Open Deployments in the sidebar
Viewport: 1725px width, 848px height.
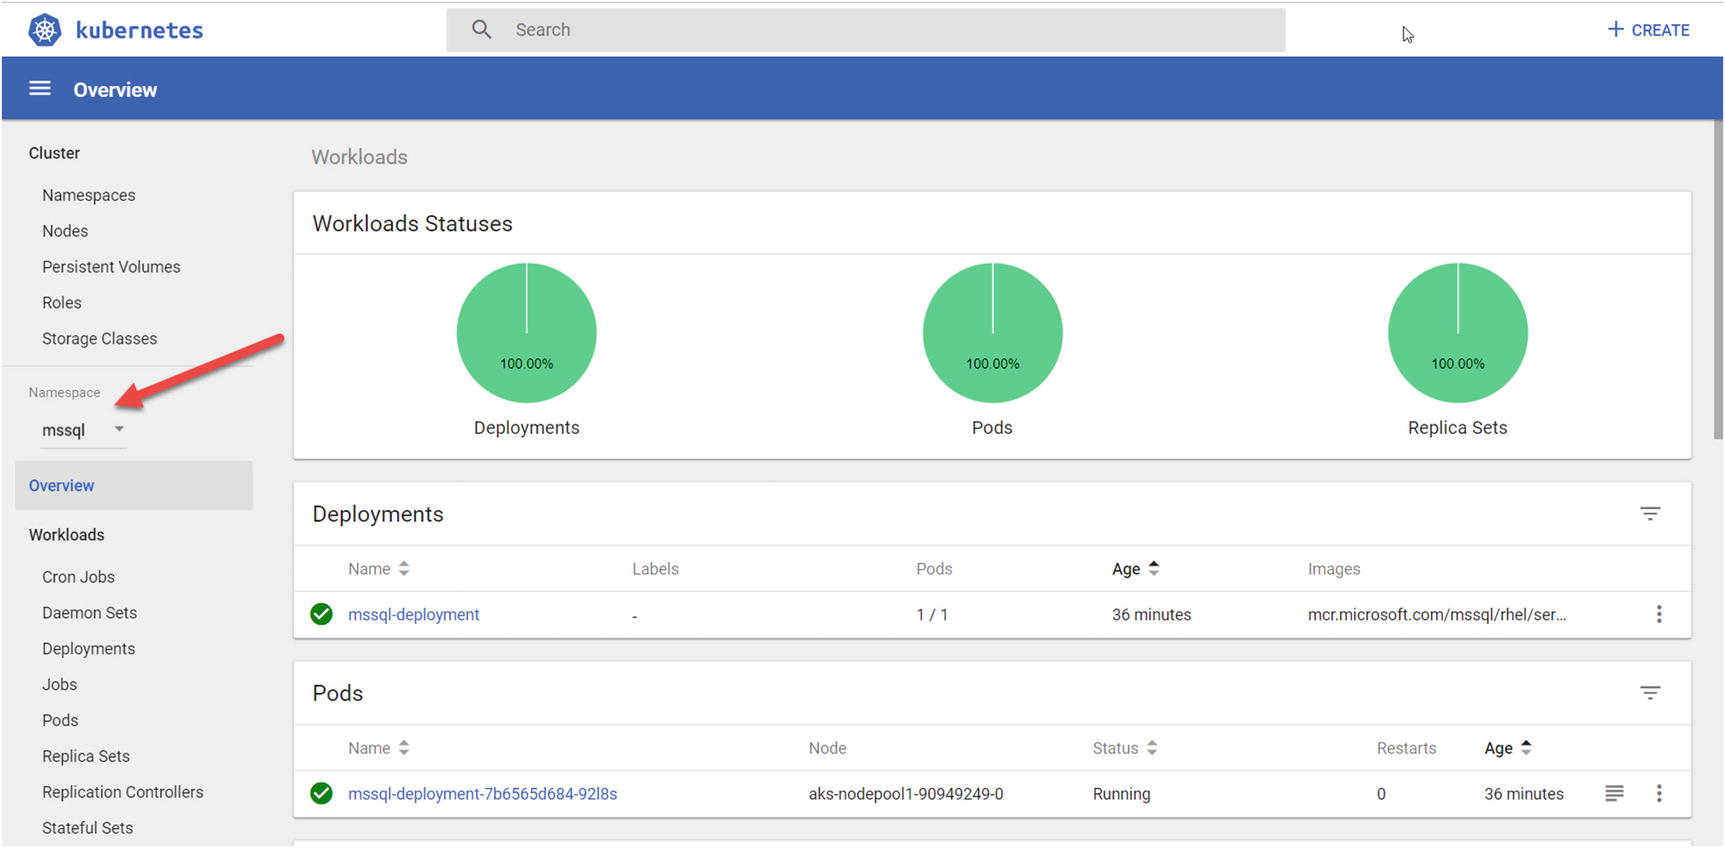(88, 649)
